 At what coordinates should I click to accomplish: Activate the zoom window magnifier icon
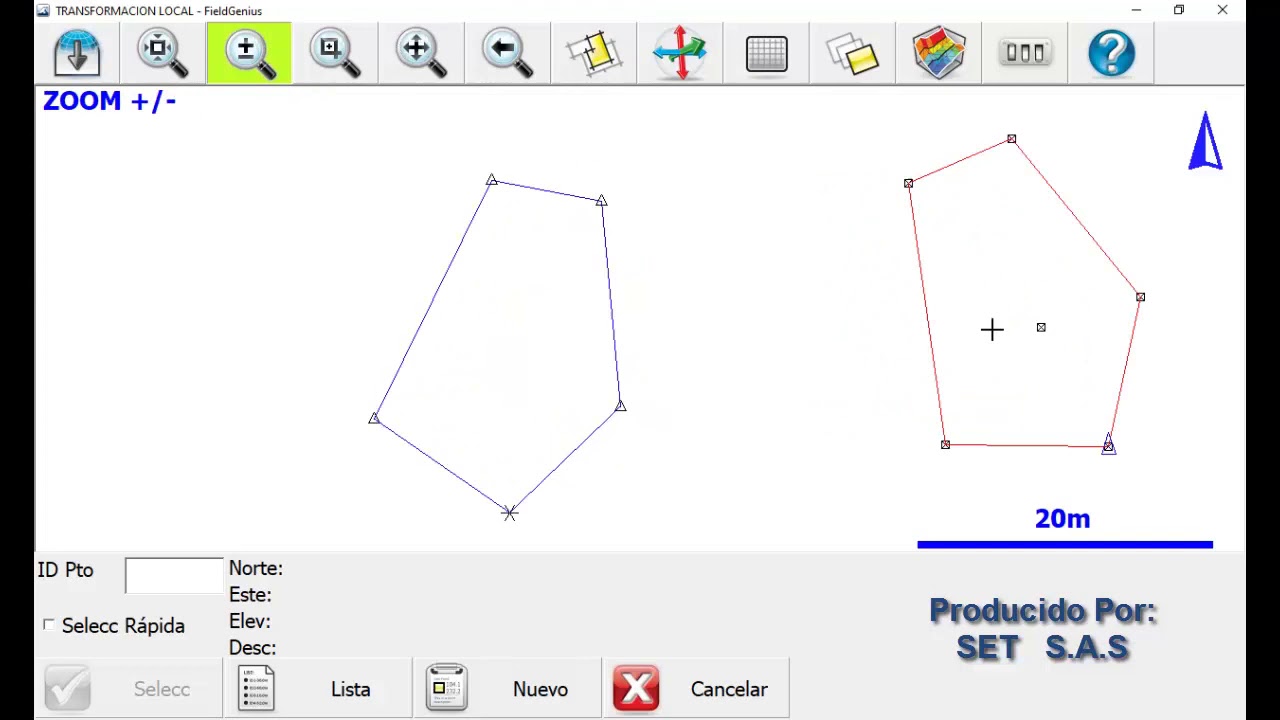pos(335,52)
